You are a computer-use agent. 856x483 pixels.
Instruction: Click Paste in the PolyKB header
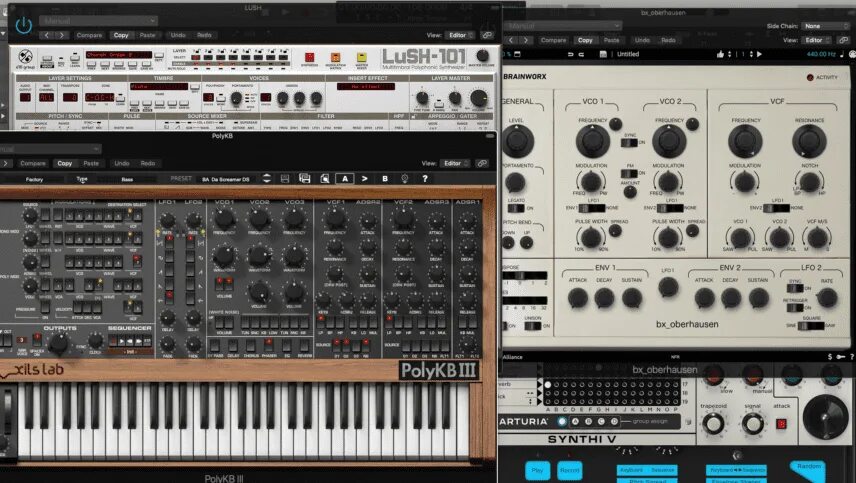point(91,163)
